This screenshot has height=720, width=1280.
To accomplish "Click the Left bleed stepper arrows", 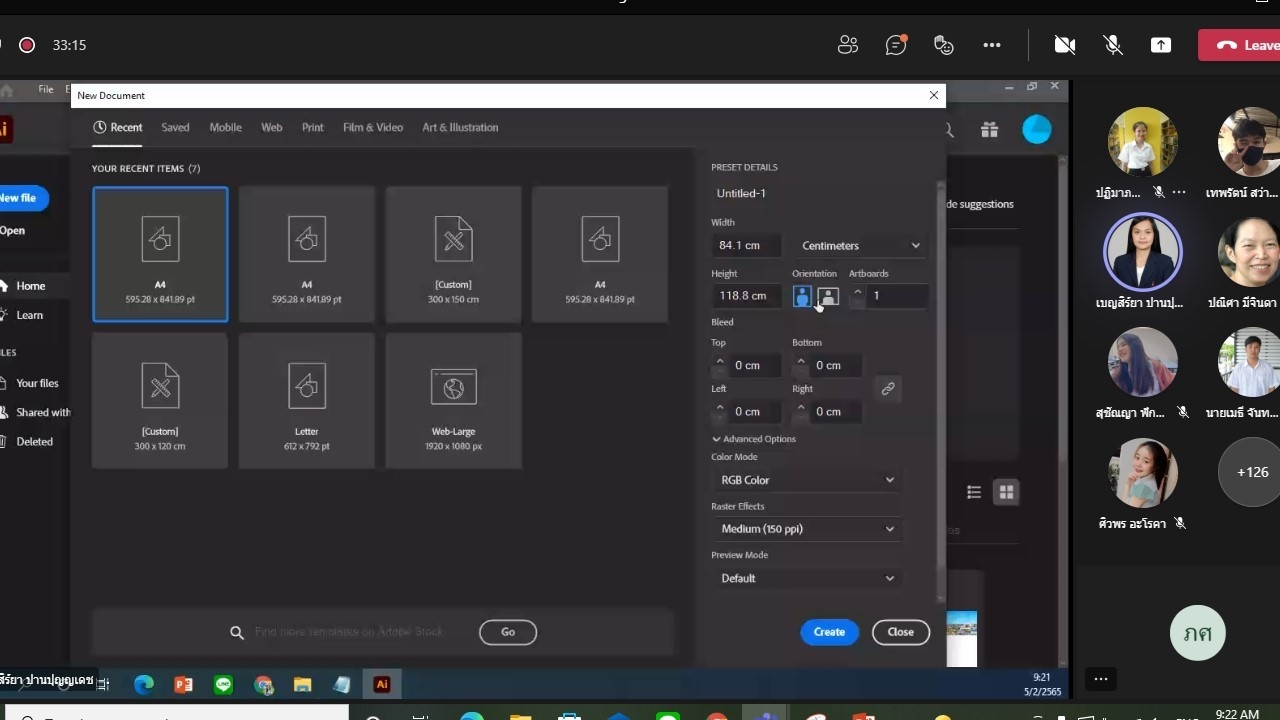I will tap(719, 412).
